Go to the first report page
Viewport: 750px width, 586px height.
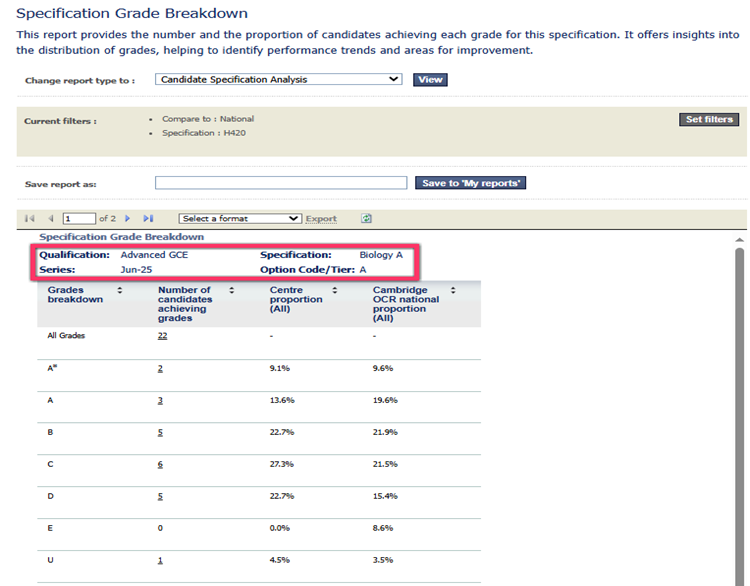click(x=30, y=218)
